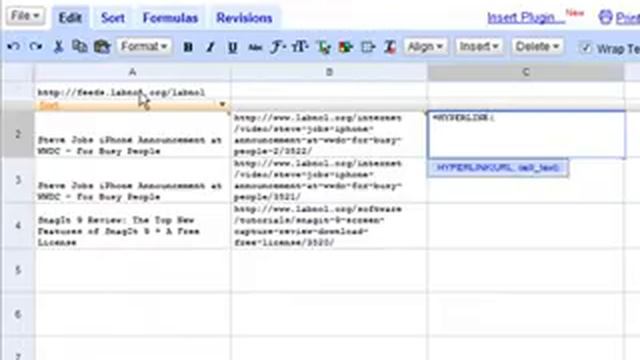Toggle italic formatting
The width and height of the screenshot is (640, 360).
[210, 47]
